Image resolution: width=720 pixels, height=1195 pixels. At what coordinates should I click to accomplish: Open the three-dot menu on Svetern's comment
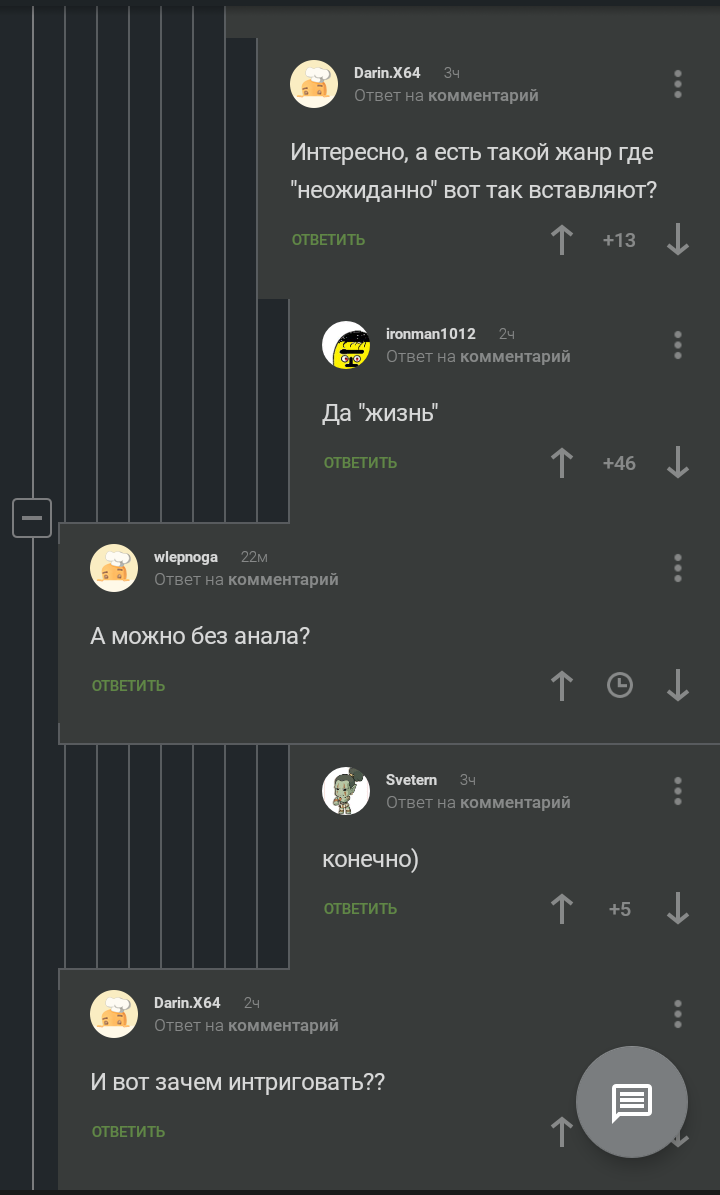677,791
